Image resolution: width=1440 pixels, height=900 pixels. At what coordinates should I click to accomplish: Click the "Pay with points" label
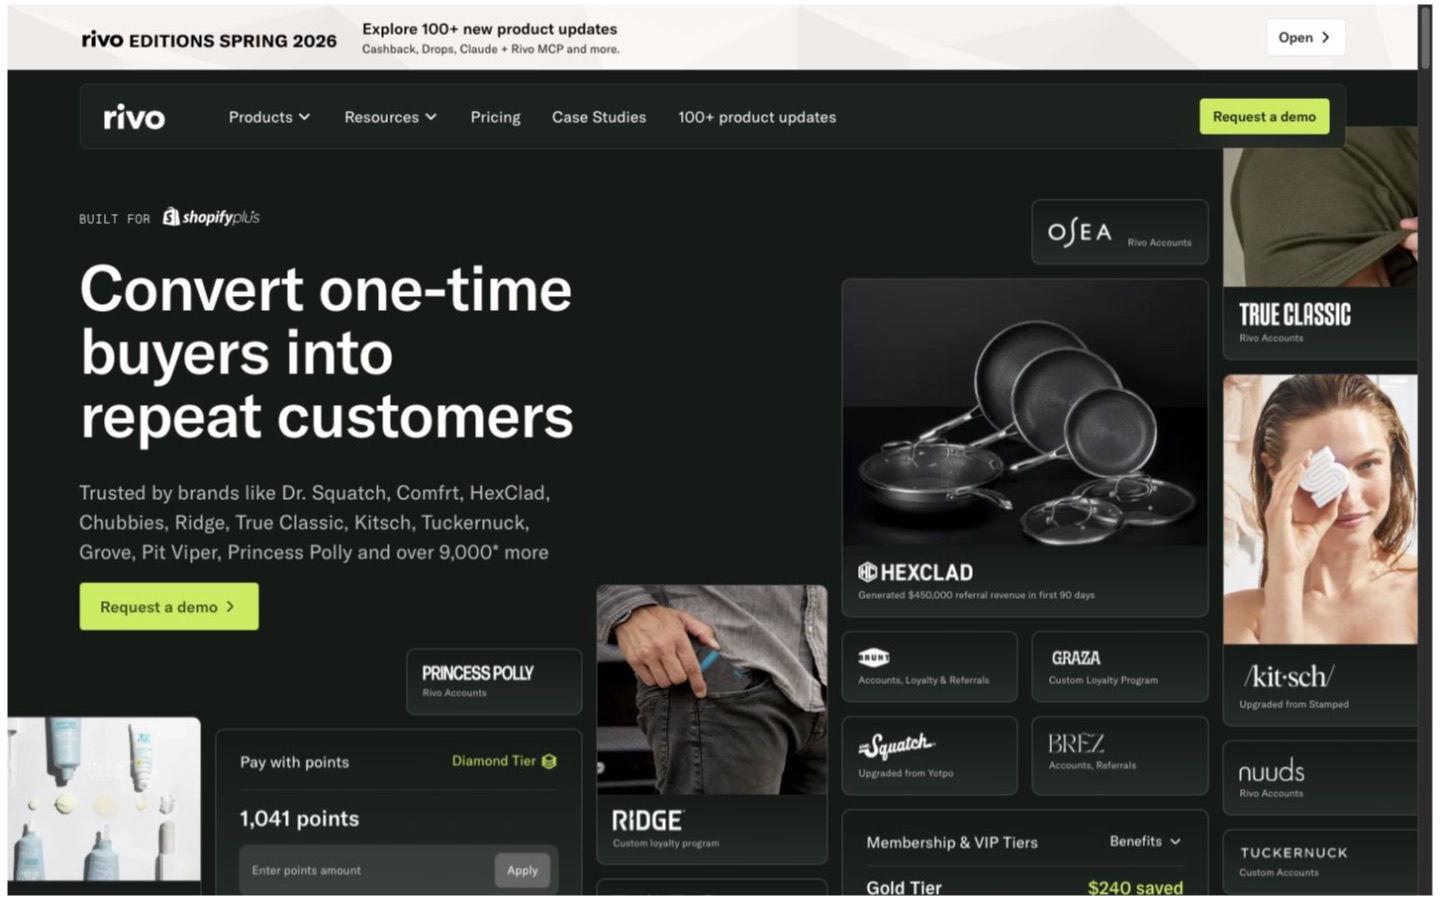(x=295, y=762)
